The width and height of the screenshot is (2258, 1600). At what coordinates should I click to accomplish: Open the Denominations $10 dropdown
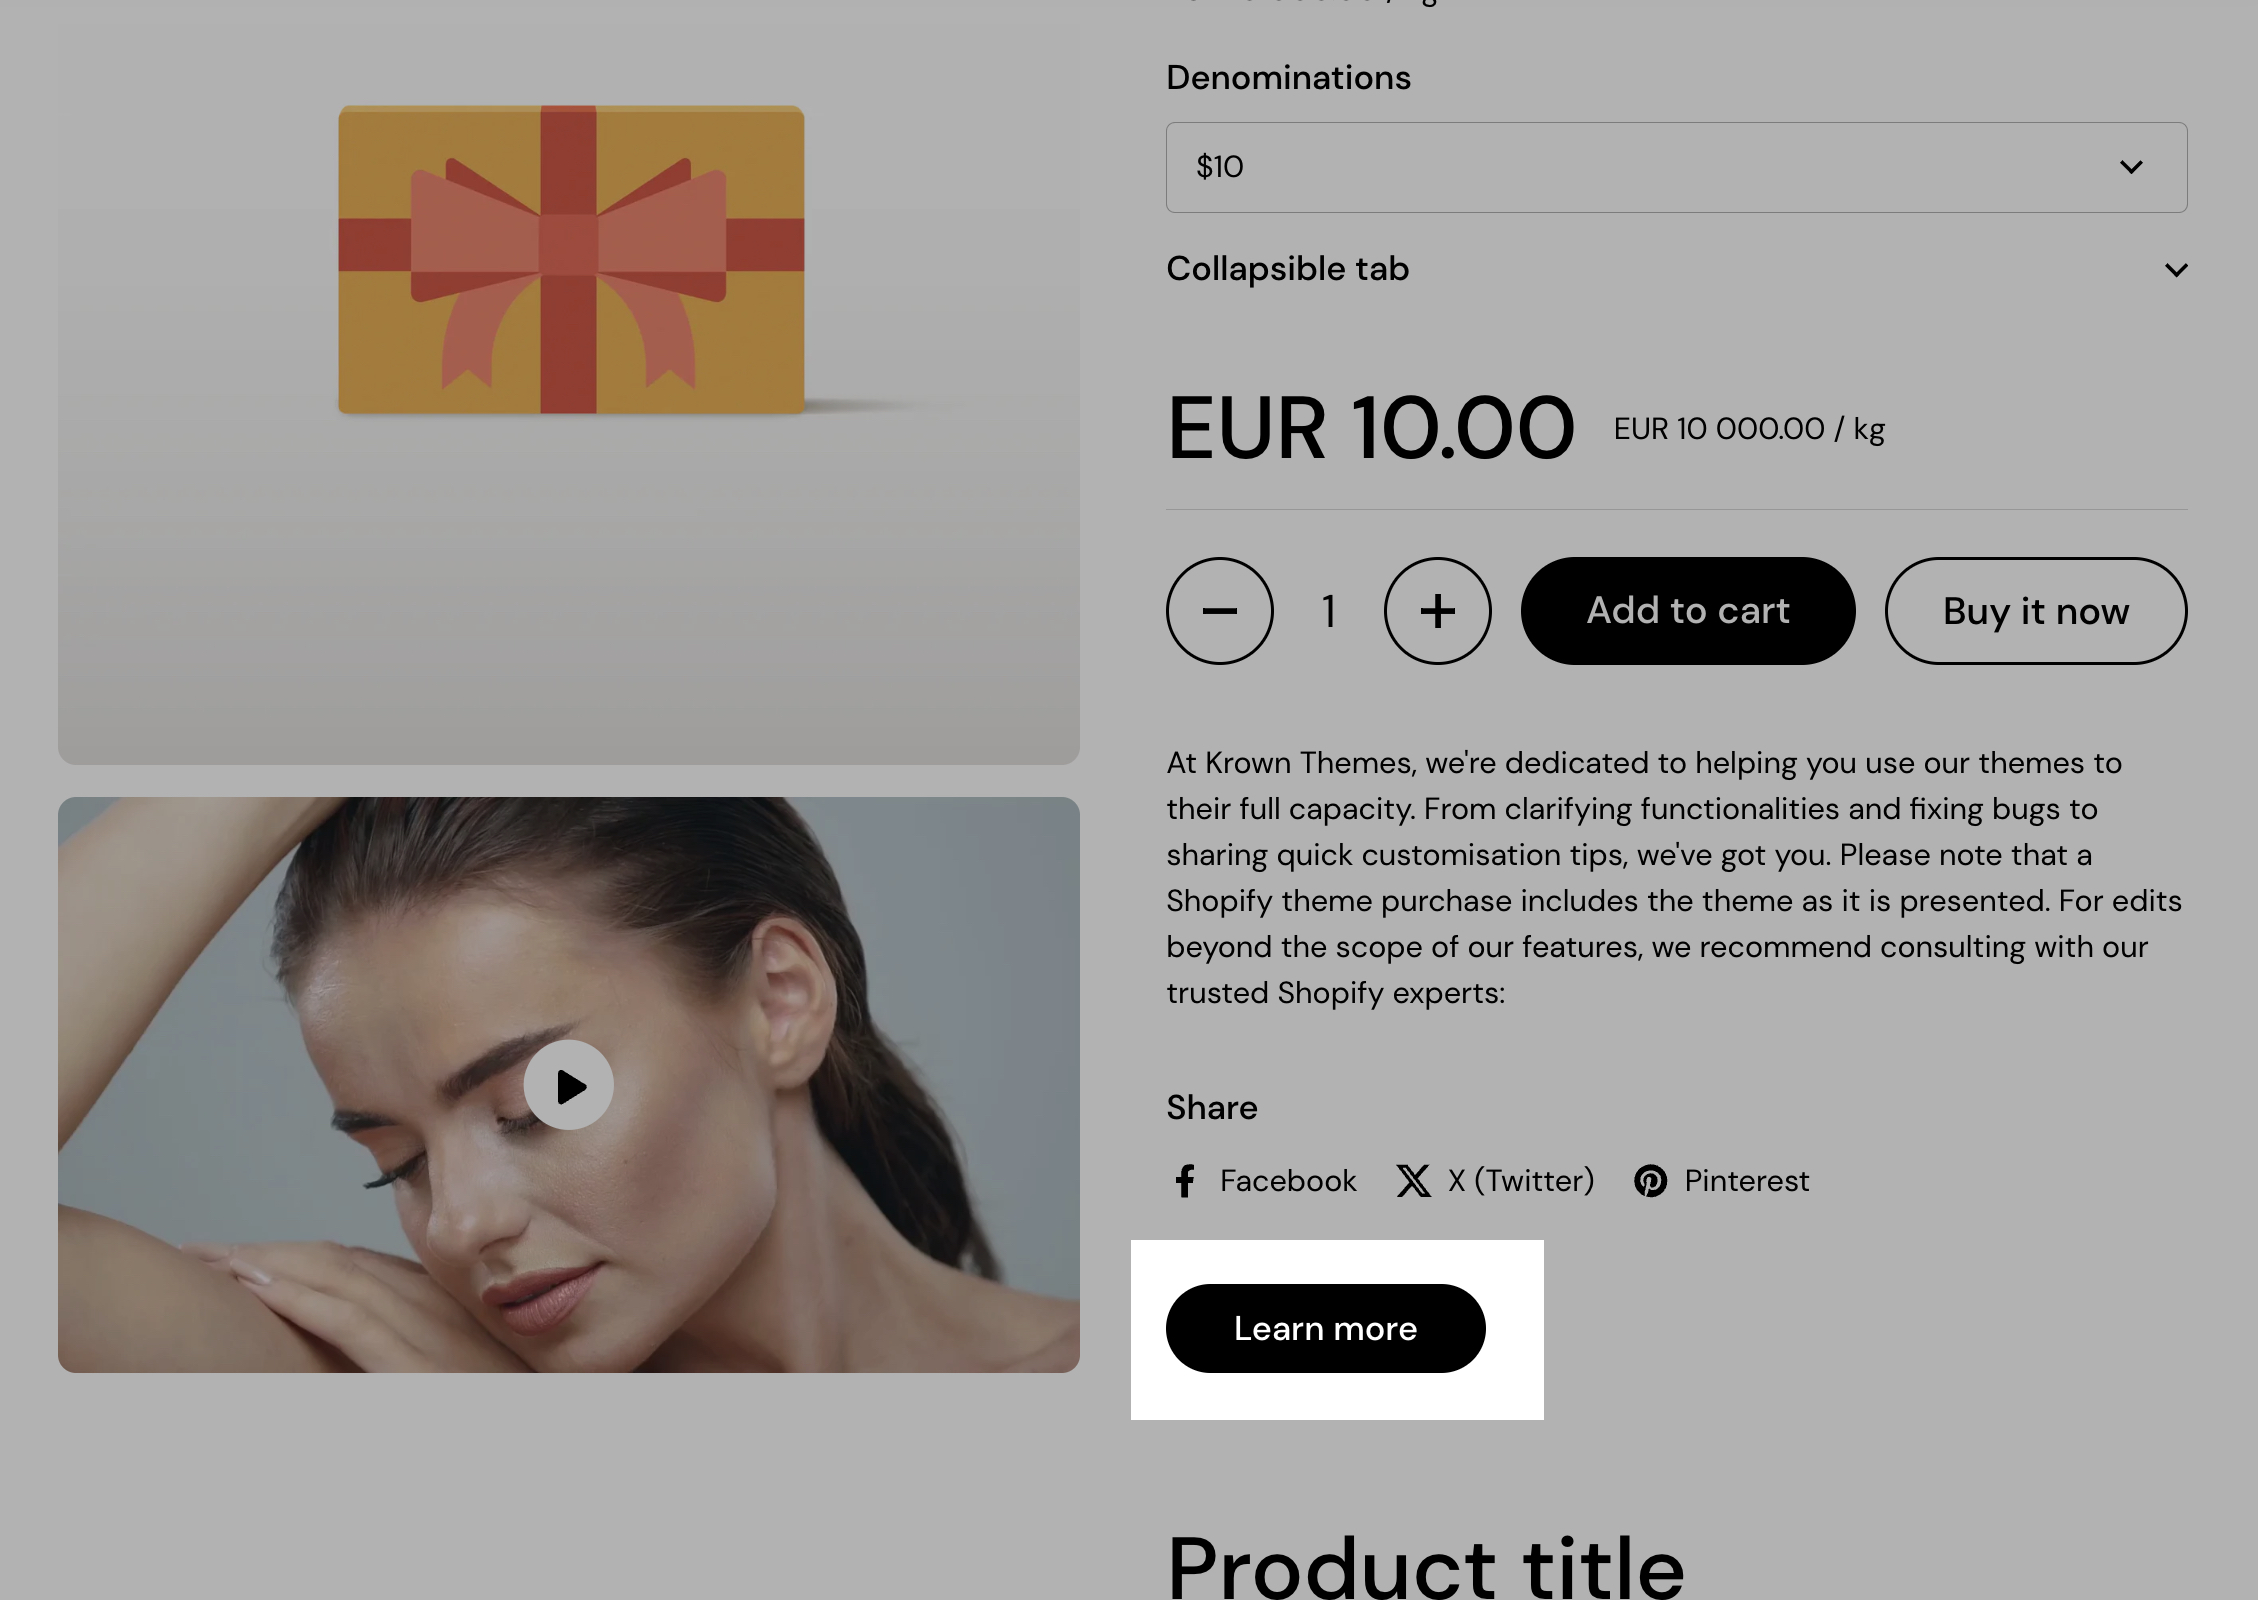pos(1677,167)
